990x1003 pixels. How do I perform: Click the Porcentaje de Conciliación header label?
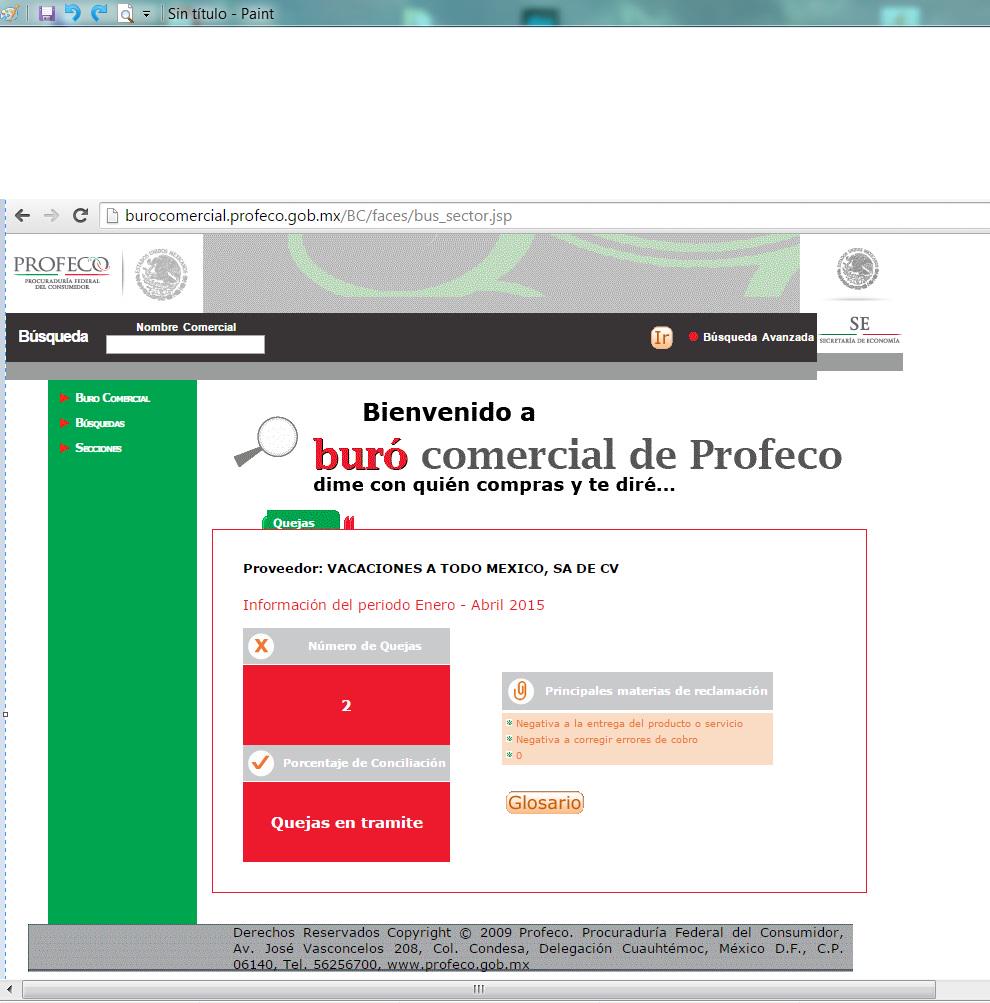tap(364, 763)
